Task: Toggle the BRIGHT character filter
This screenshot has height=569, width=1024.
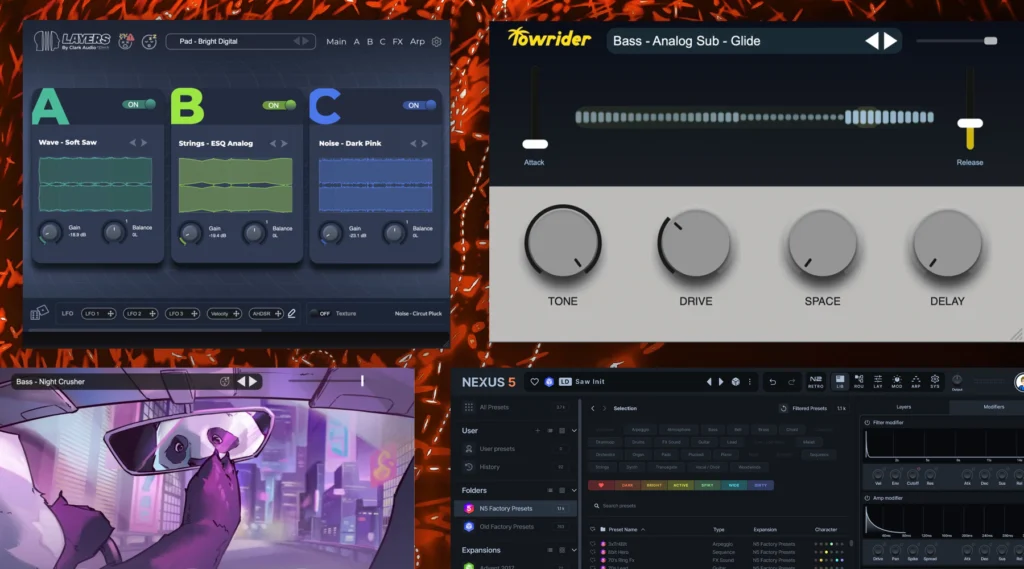Action: pyautogui.click(x=654, y=485)
